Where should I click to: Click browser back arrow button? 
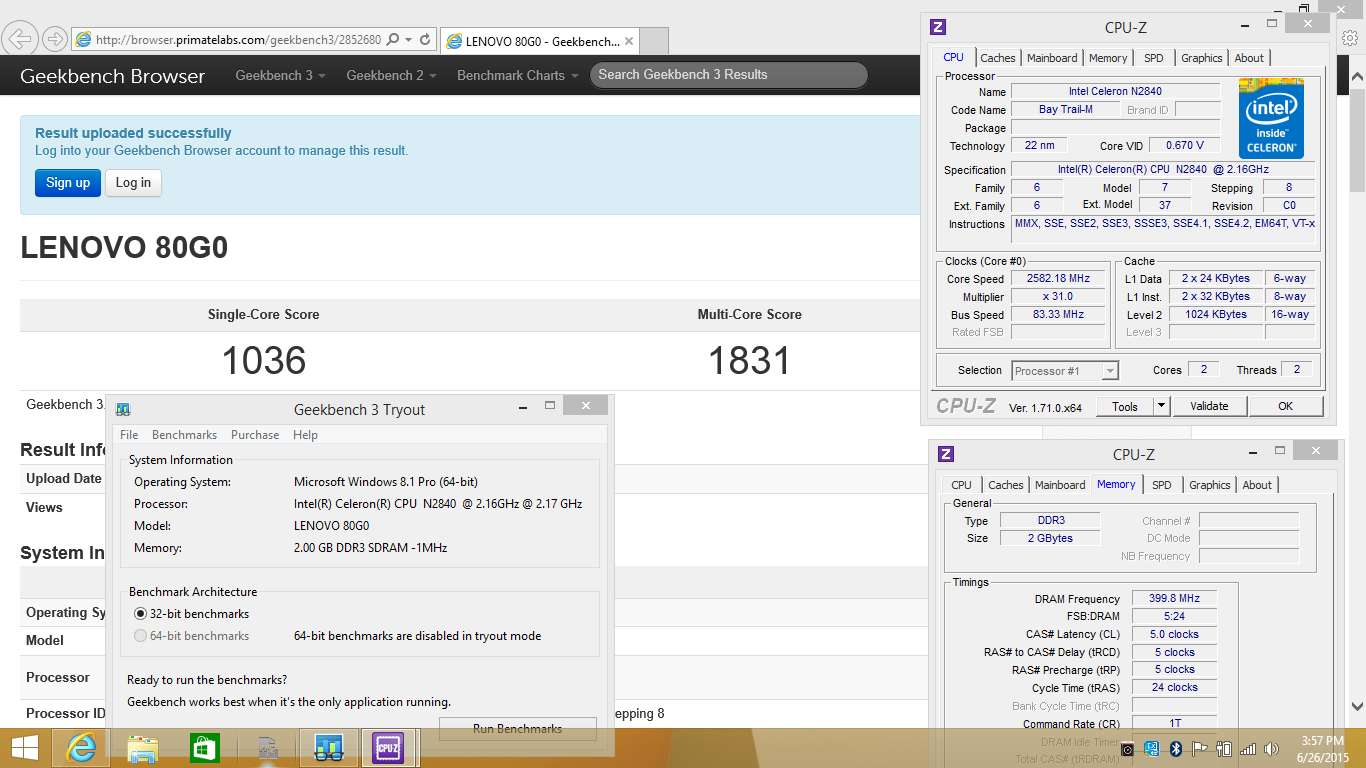click(x=20, y=39)
